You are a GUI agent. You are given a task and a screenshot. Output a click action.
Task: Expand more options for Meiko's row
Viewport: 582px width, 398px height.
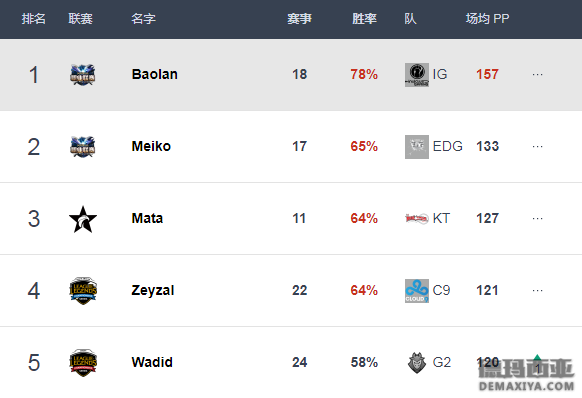click(537, 146)
